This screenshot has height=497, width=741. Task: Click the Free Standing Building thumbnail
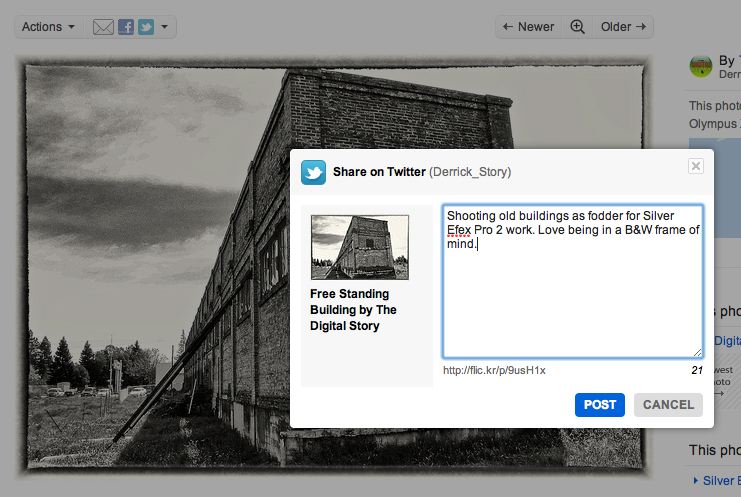(360, 247)
